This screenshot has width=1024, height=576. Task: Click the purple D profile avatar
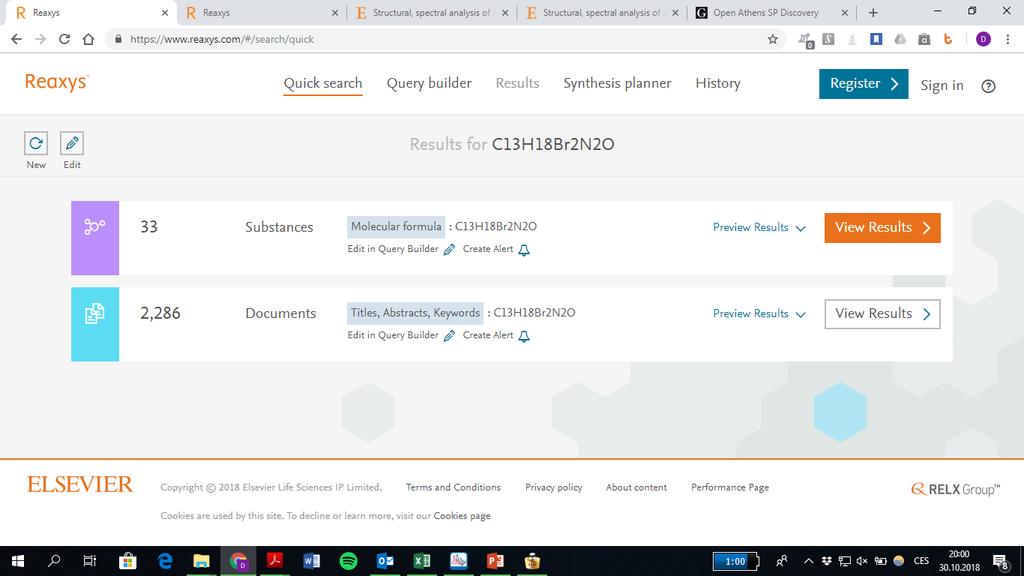[x=983, y=39]
